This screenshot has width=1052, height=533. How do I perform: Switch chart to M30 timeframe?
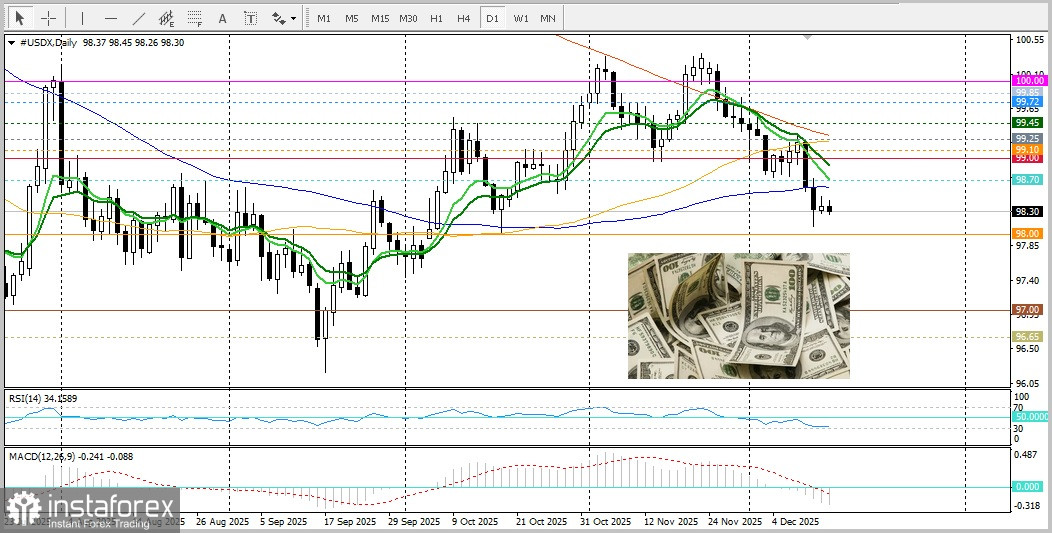pos(408,18)
